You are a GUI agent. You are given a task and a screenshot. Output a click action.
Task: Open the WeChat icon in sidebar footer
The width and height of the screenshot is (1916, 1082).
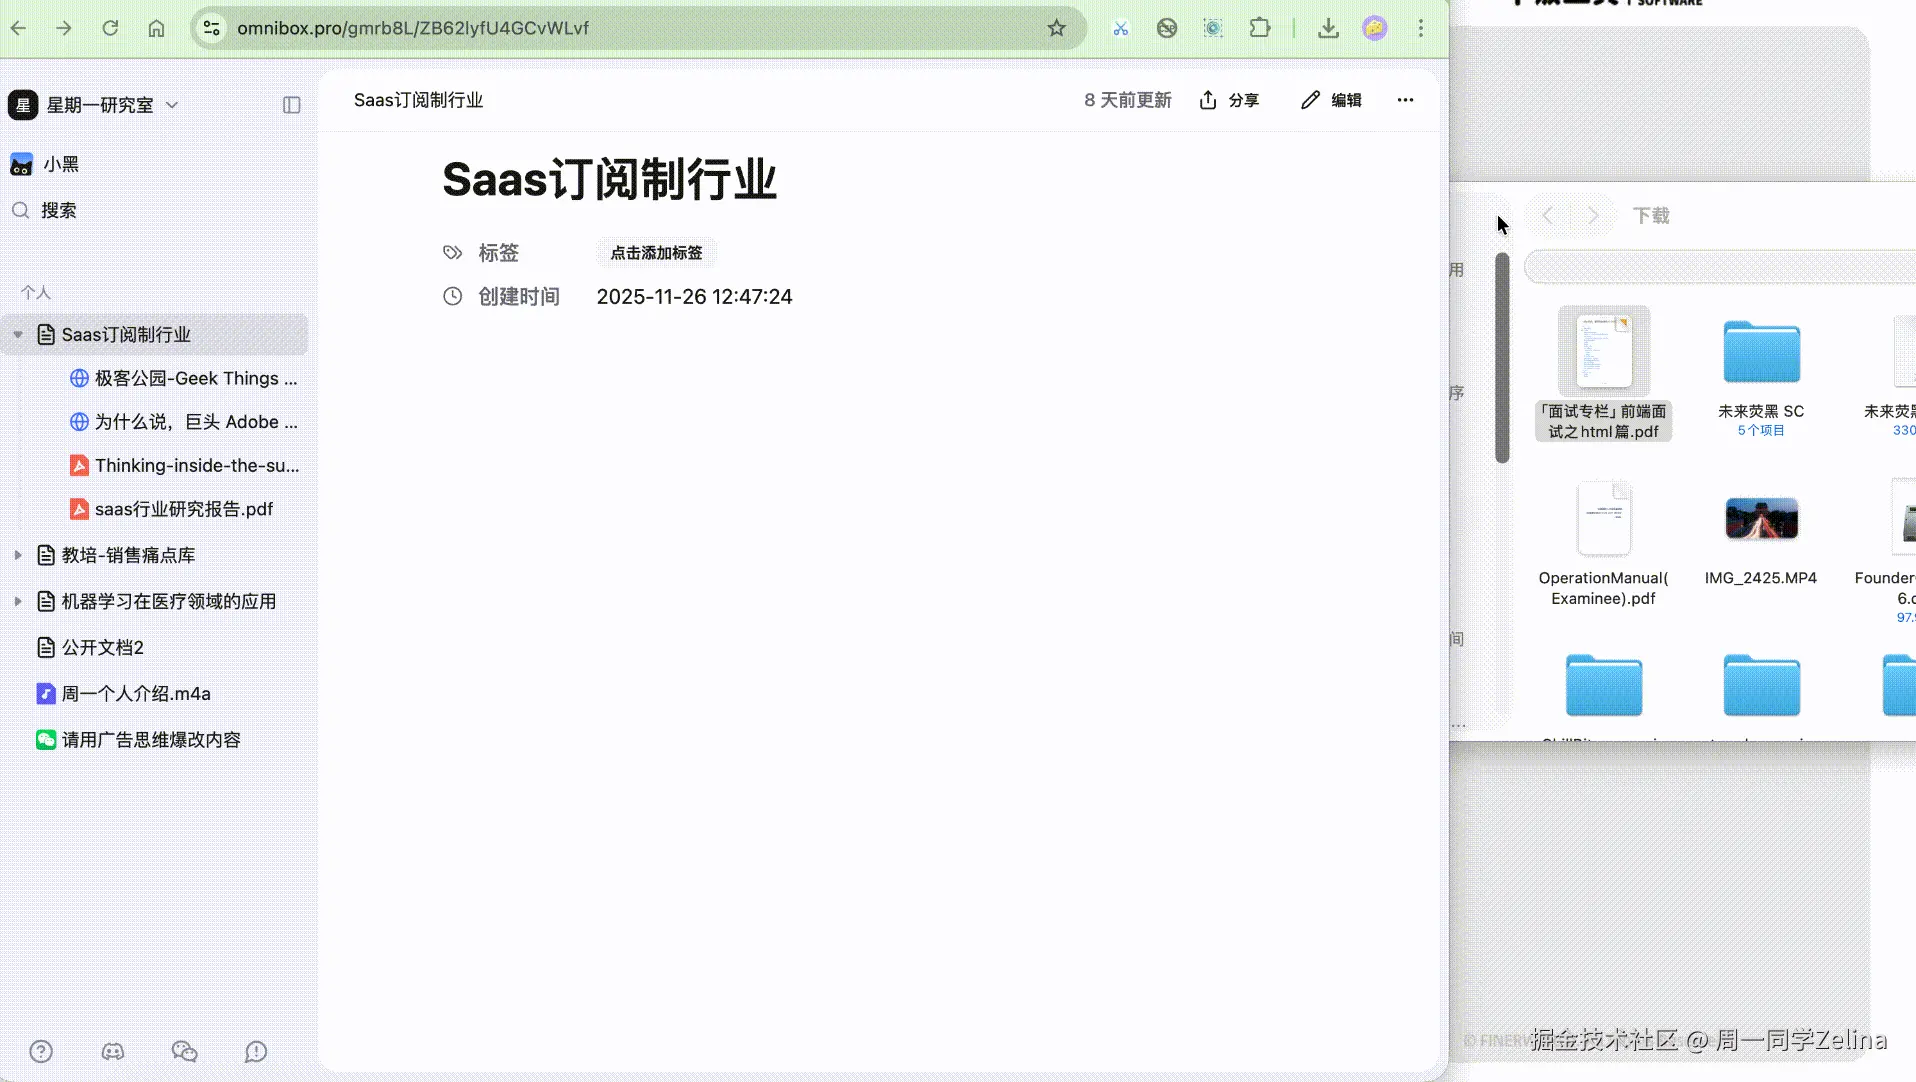click(x=185, y=1051)
